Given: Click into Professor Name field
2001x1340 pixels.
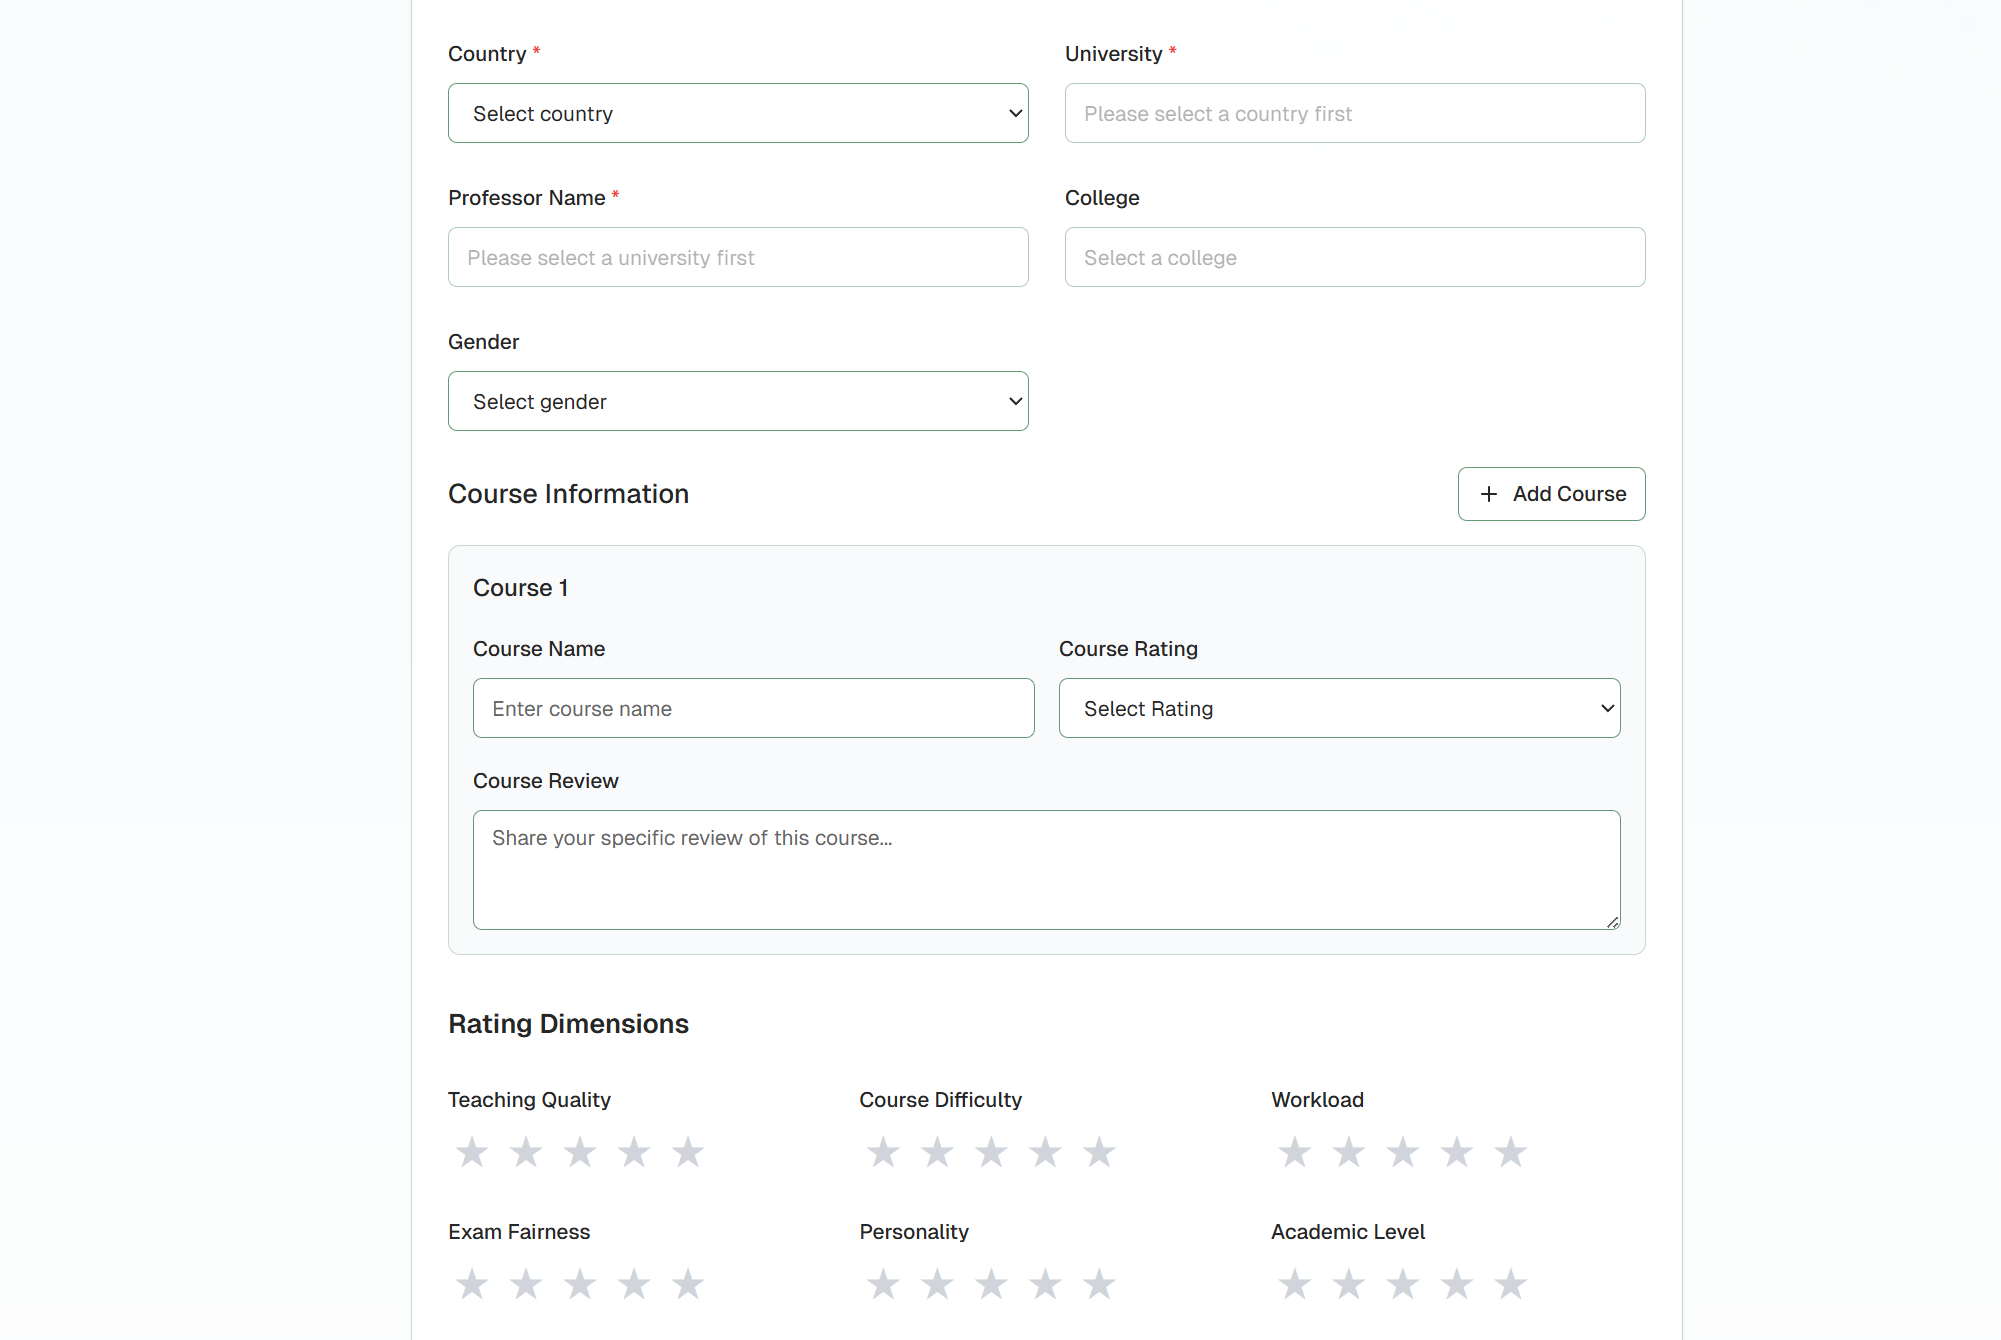Looking at the screenshot, I should point(738,257).
